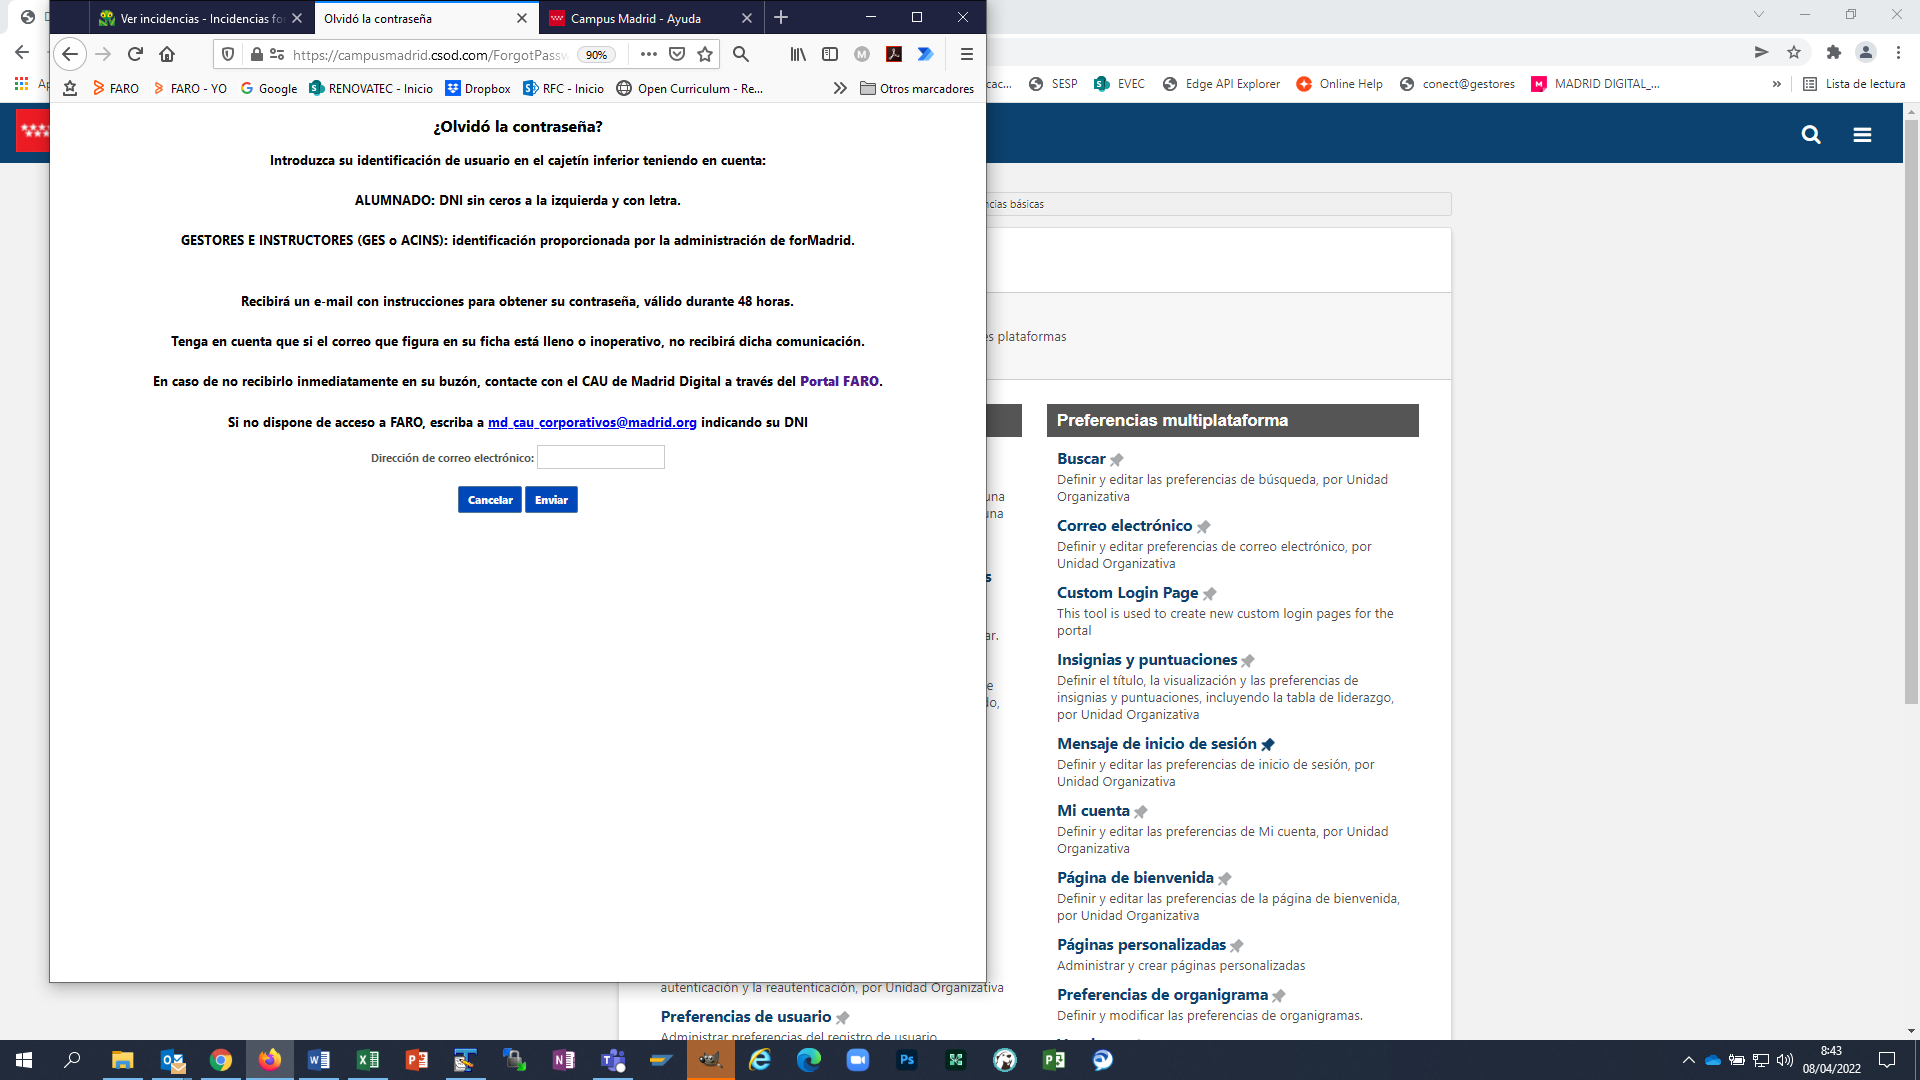Open Windows Start menu
Viewport: 1920px width, 1080px height.
[x=24, y=1060]
